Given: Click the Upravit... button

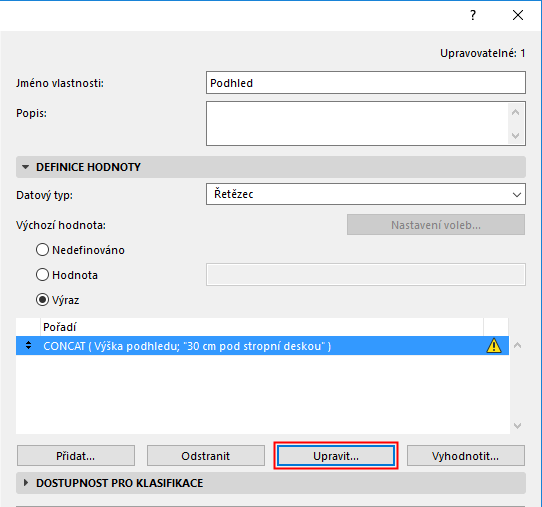Looking at the screenshot, I should click(336, 456).
